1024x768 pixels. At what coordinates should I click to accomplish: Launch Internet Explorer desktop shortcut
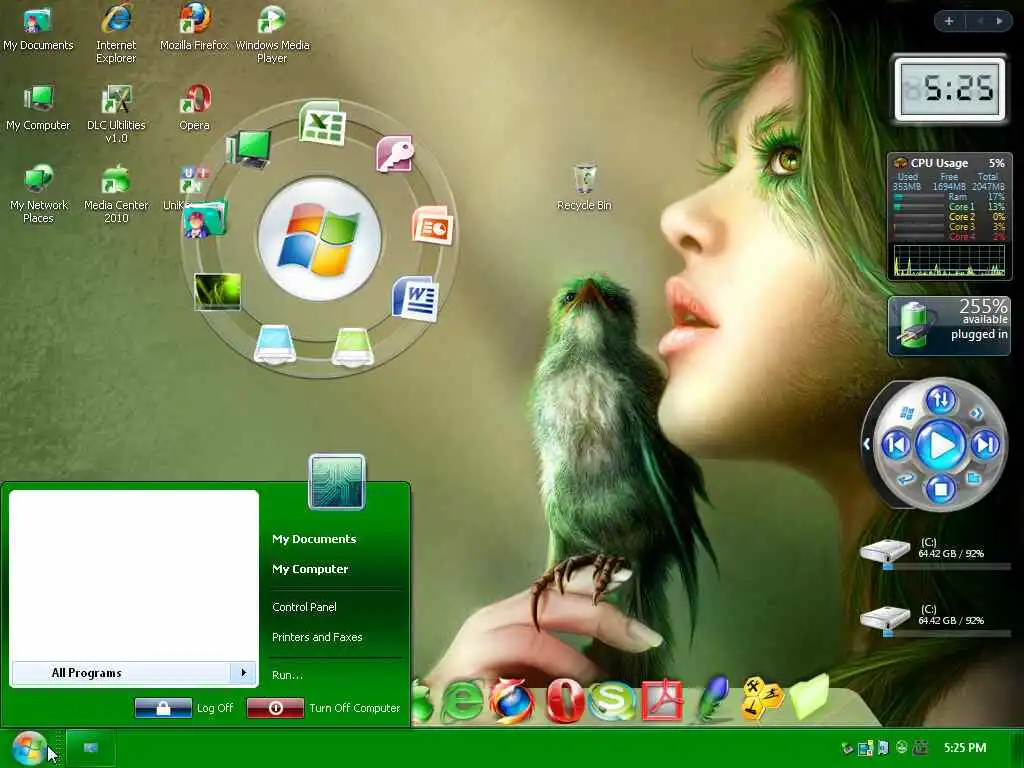[x=116, y=33]
